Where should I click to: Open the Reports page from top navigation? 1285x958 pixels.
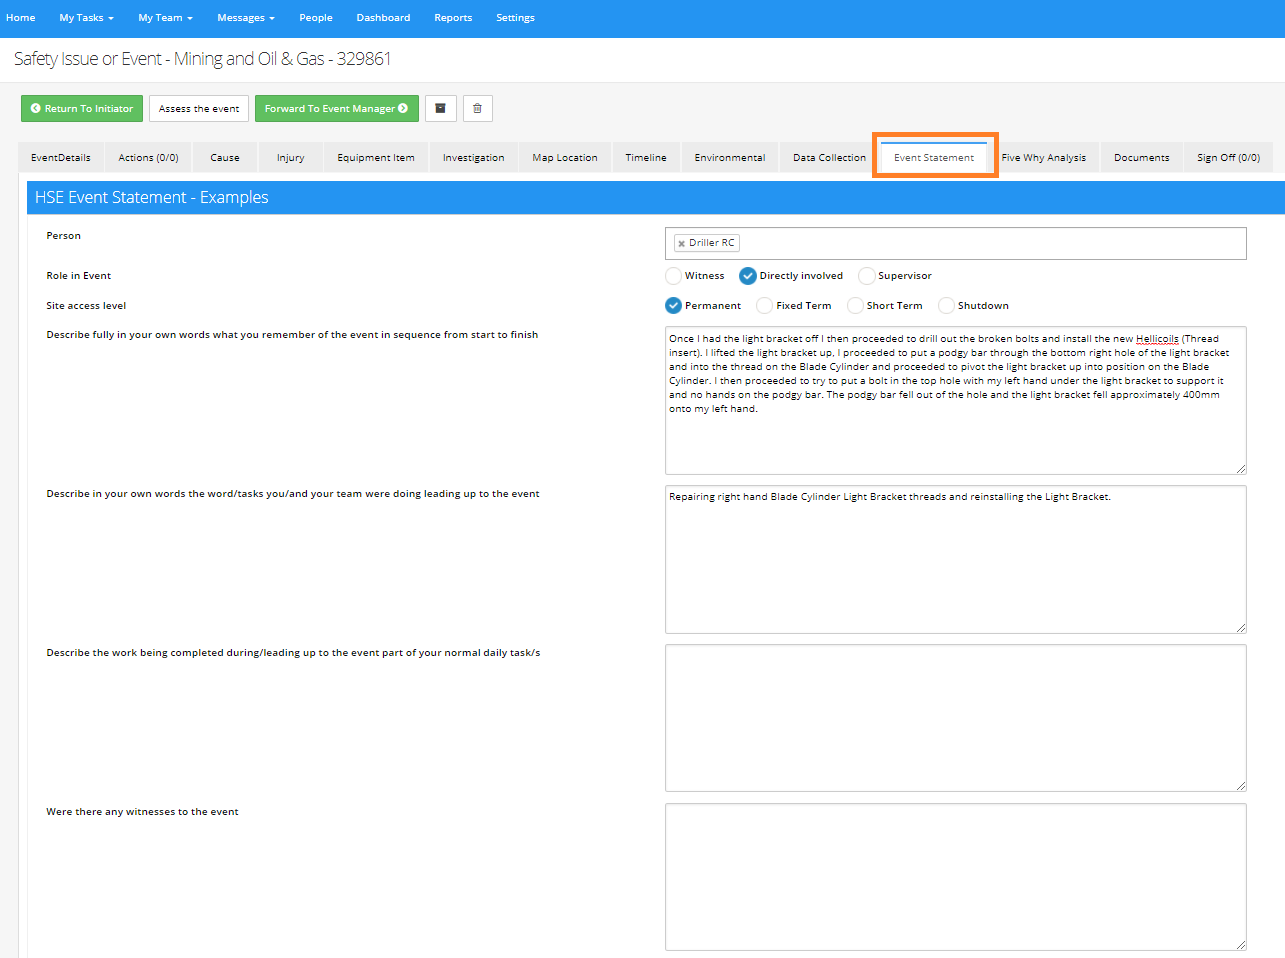tap(453, 17)
